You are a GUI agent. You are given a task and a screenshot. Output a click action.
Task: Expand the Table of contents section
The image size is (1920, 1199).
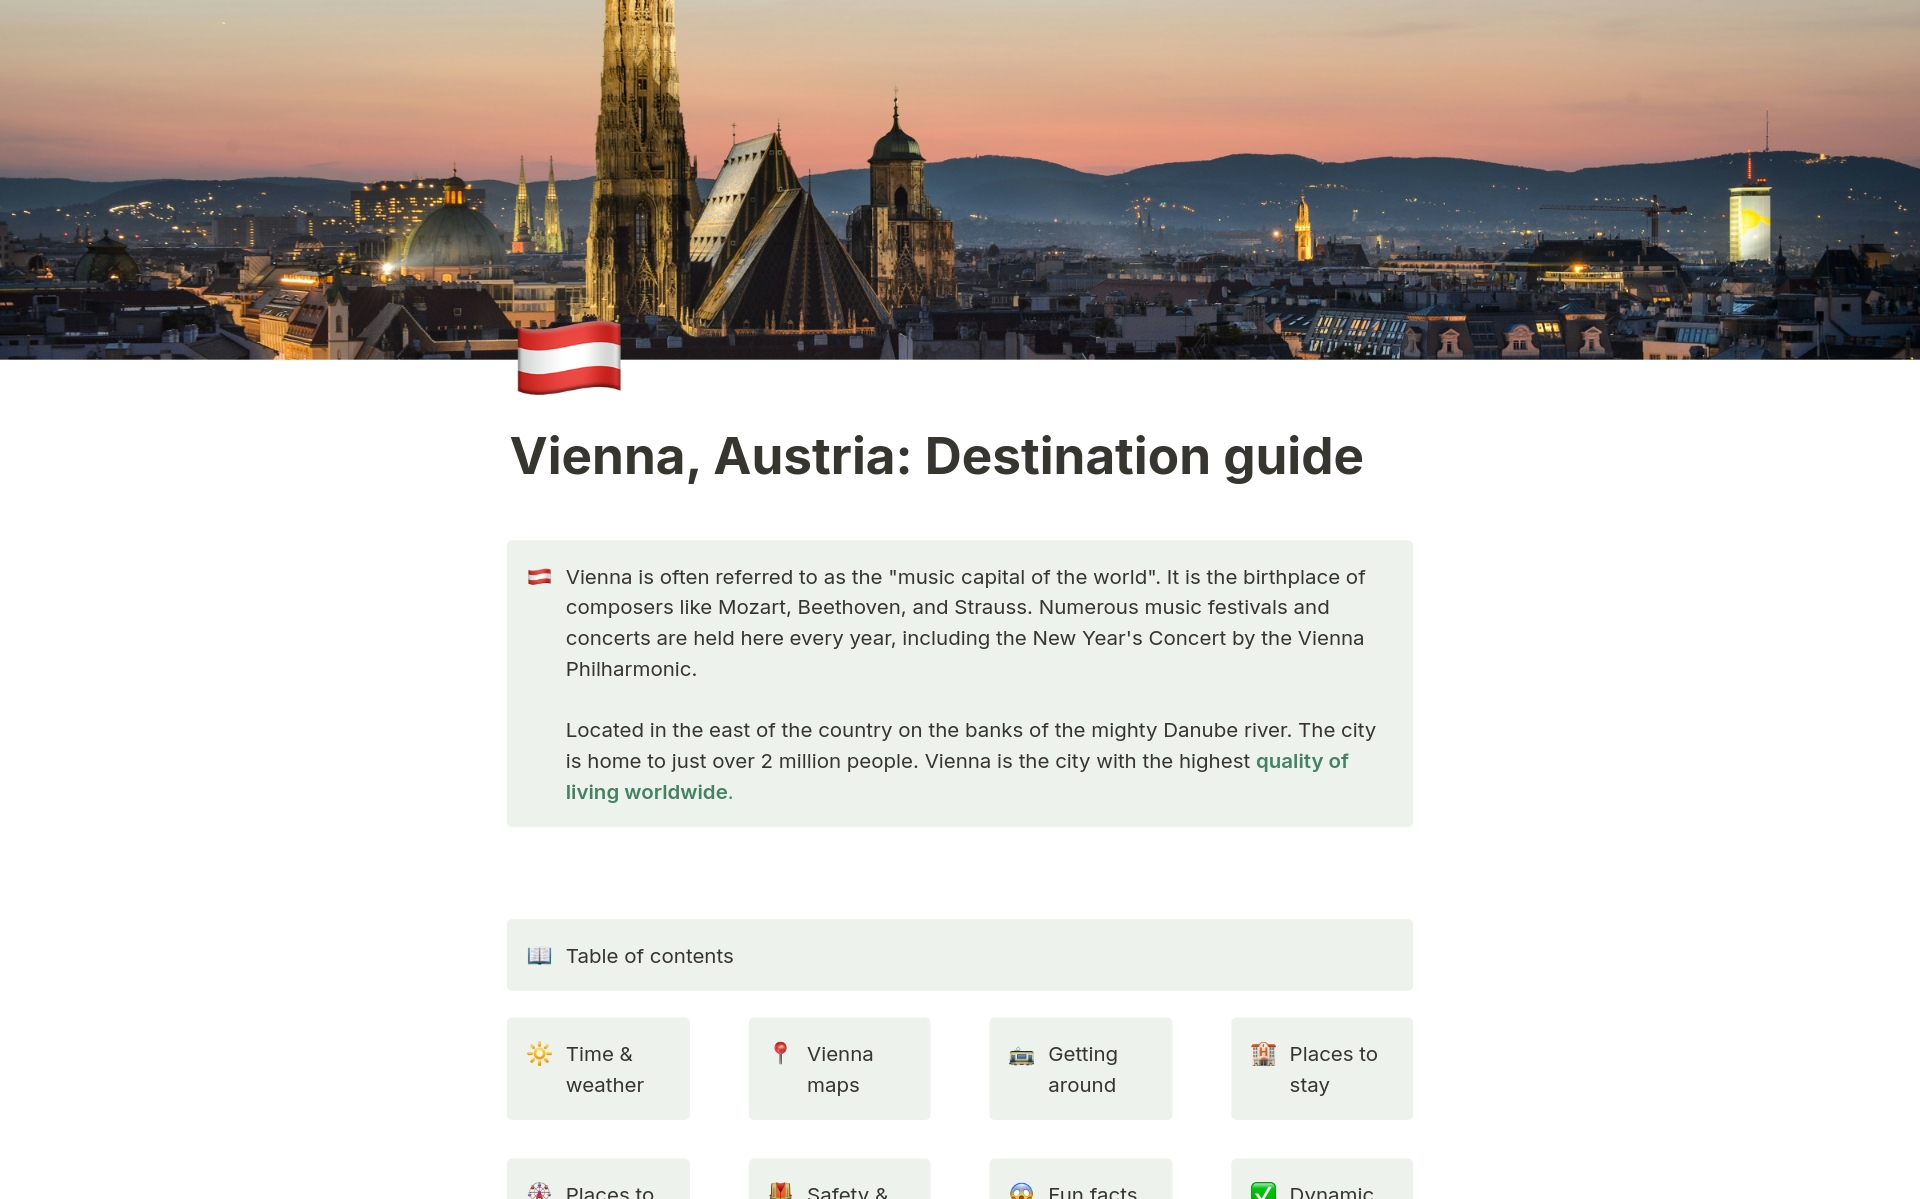click(651, 955)
